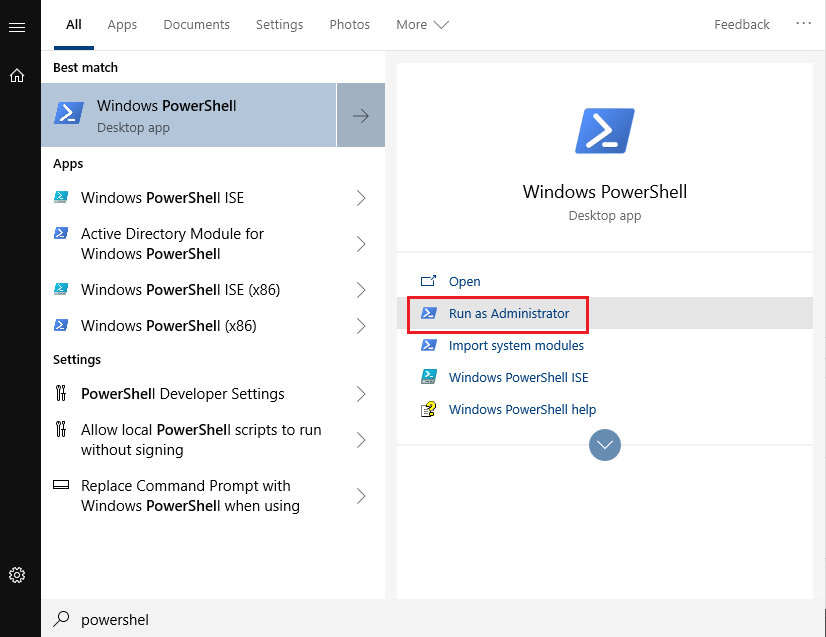Viewport: 826px width, 637px height.
Task: Expand Windows PowerShell ISE (x86) chevron
Action: (x=361, y=290)
